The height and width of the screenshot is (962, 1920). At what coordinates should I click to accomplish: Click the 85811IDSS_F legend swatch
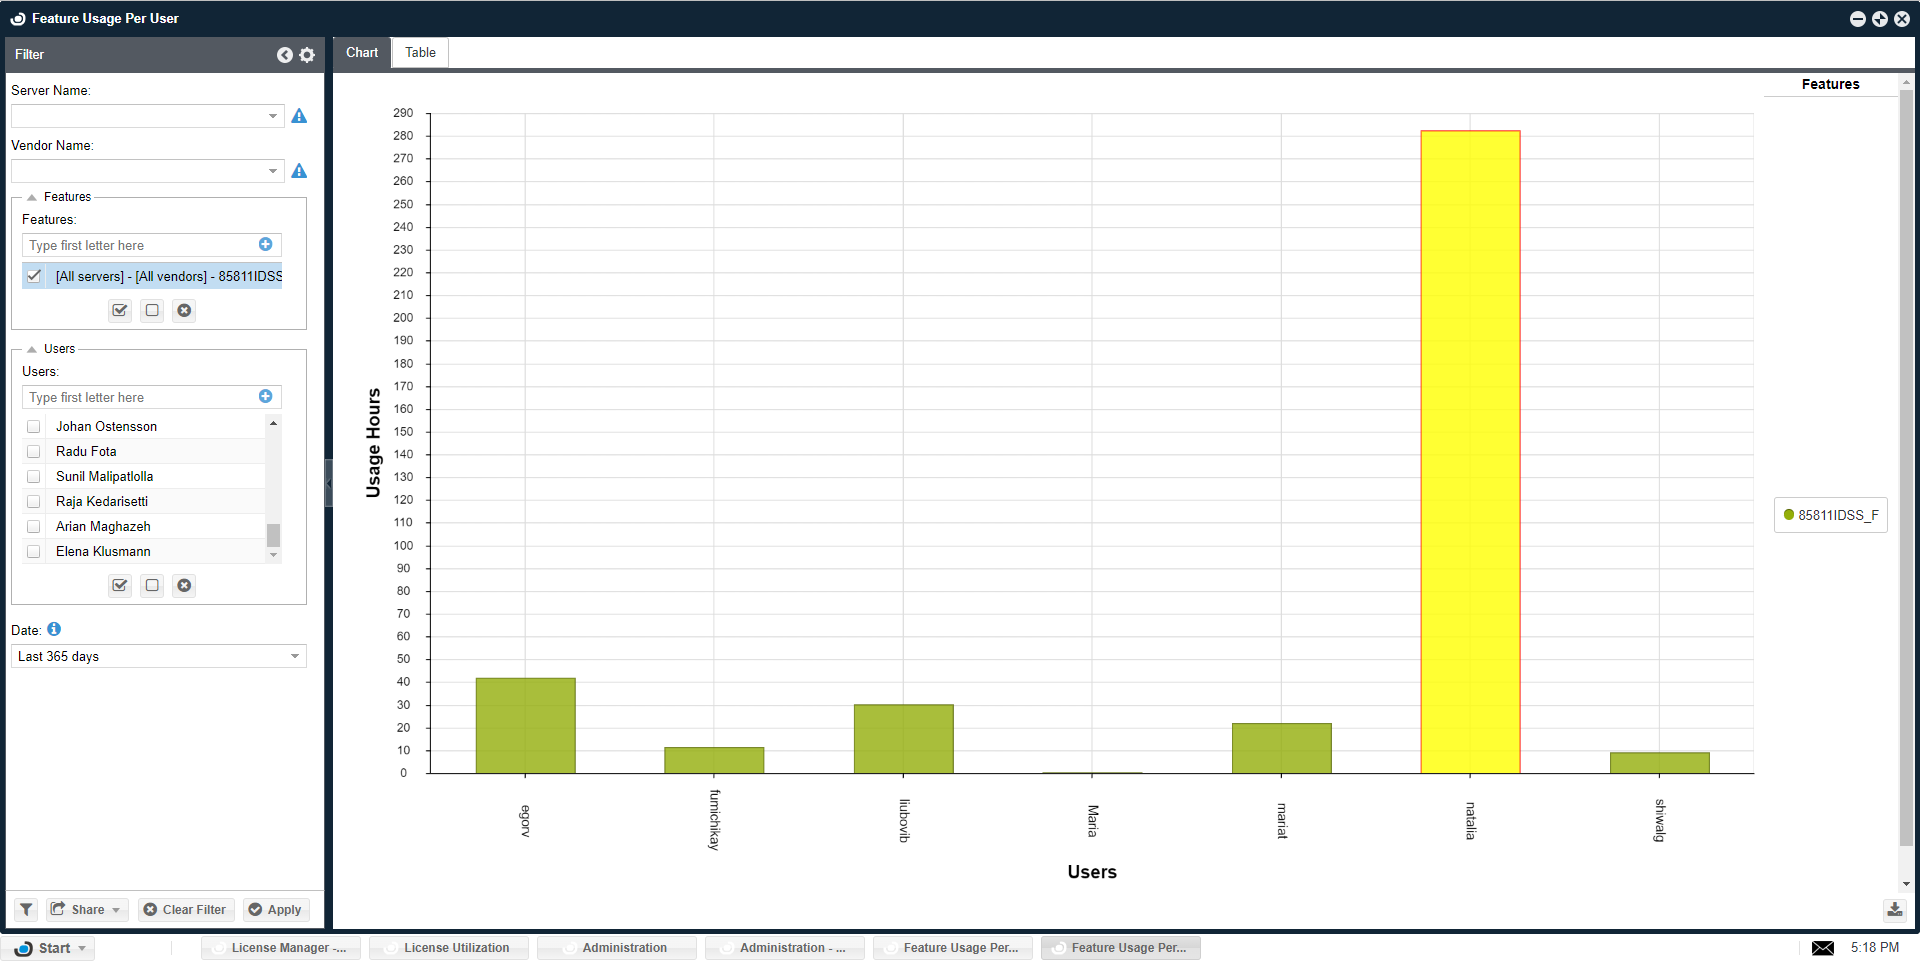click(1789, 515)
